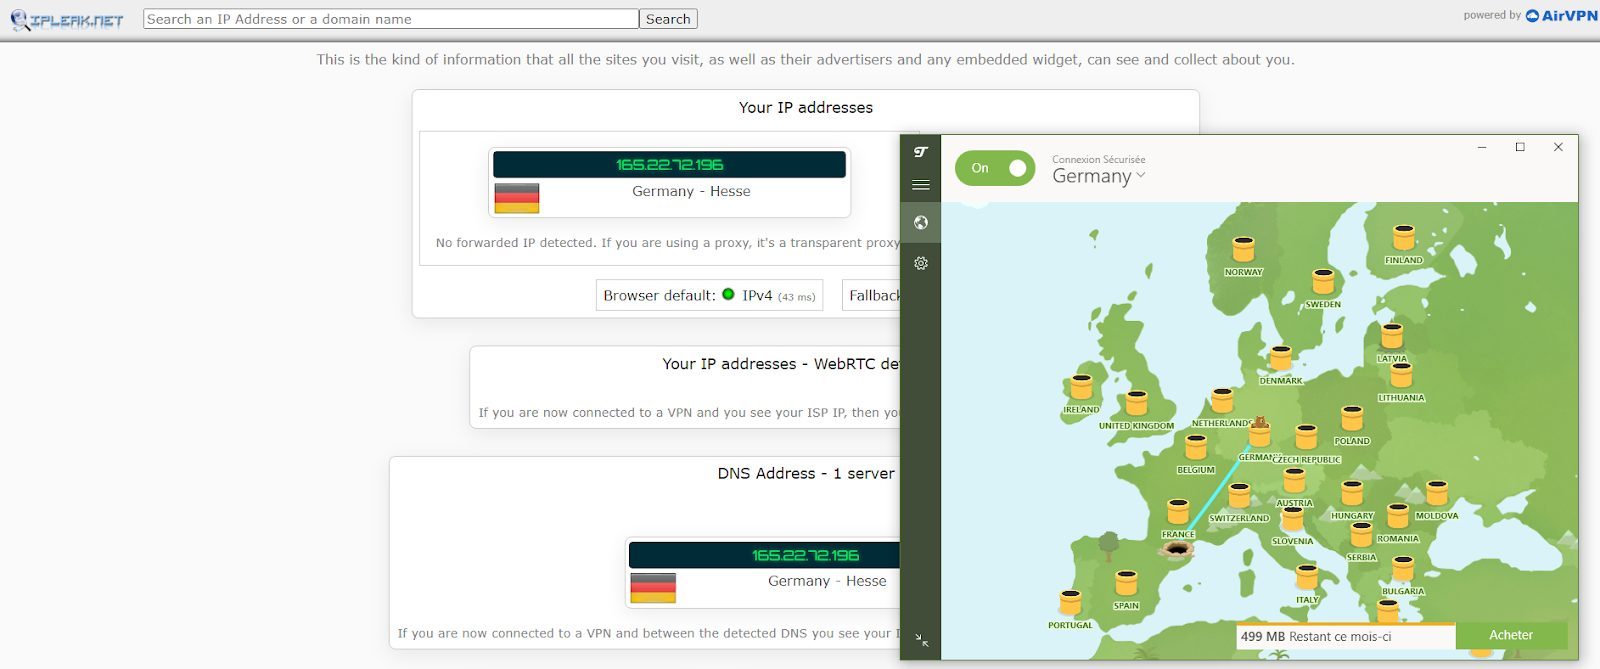Viewport: 1600px width, 669px height.
Task: Open TunnelBear settings gear icon
Action: point(921,263)
